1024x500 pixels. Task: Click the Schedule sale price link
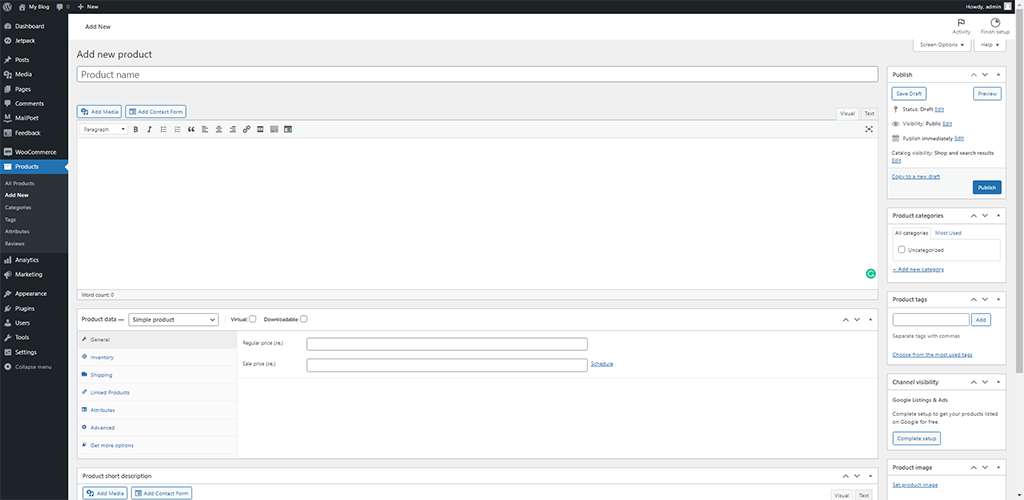[x=601, y=364]
